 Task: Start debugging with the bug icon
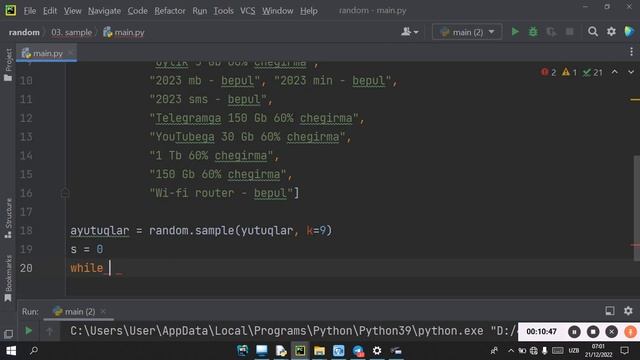click(x=533, y=32)
